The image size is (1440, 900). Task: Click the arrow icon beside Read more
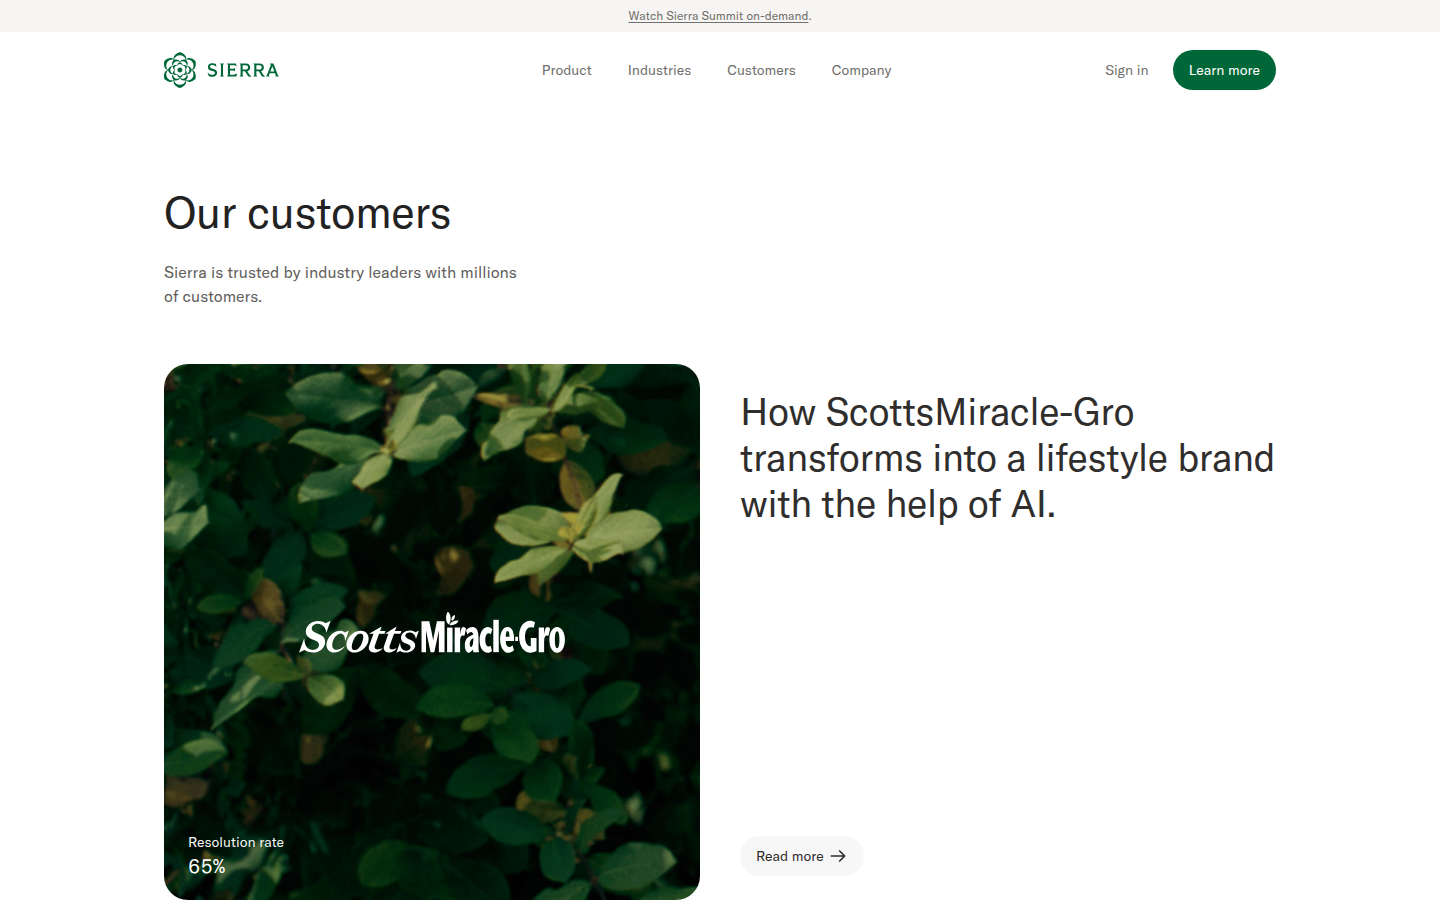838,856
